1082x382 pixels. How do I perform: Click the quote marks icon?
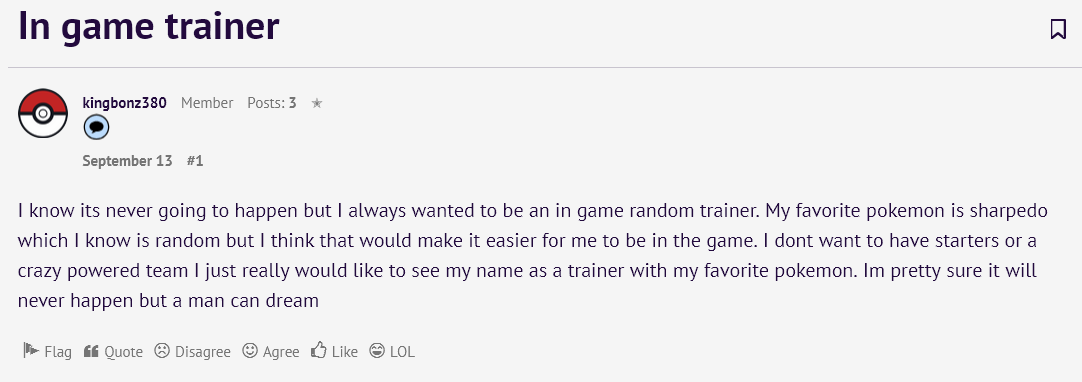coord(91,351)
